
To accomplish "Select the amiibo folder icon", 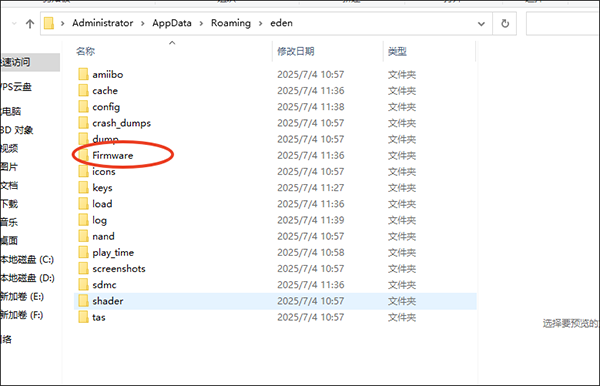I will tap(83, 74).
